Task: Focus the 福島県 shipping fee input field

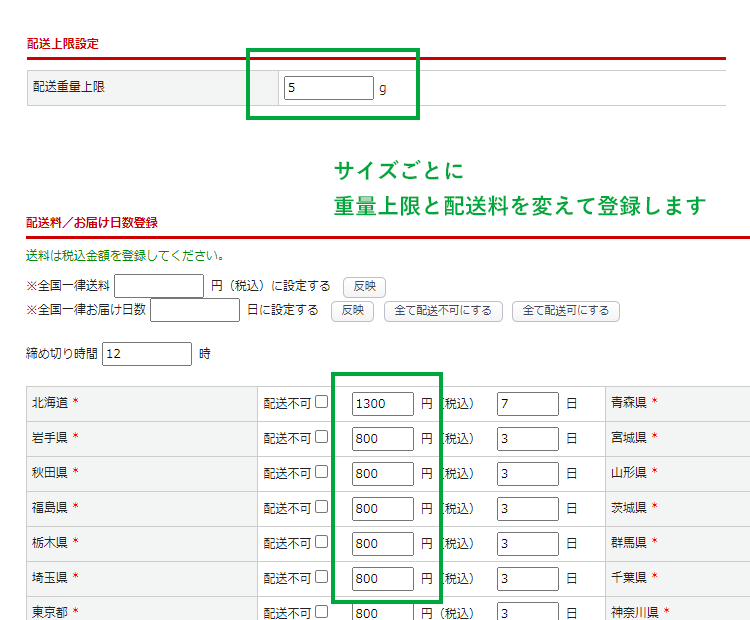Action: pyautogui.click(x=382, y=509)
